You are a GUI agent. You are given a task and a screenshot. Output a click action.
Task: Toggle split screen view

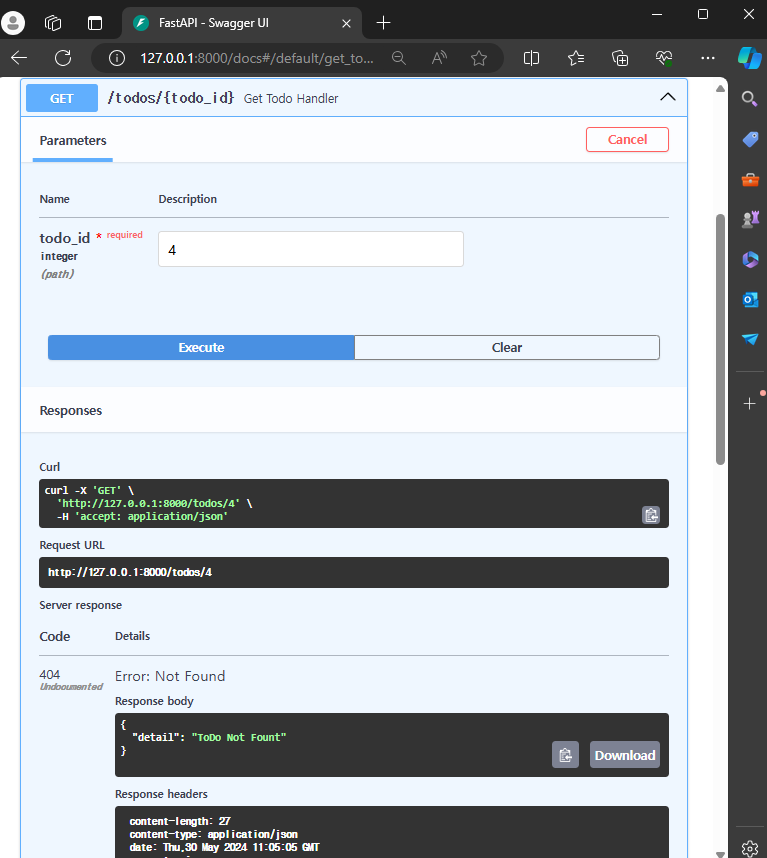[x=531, y=58]
